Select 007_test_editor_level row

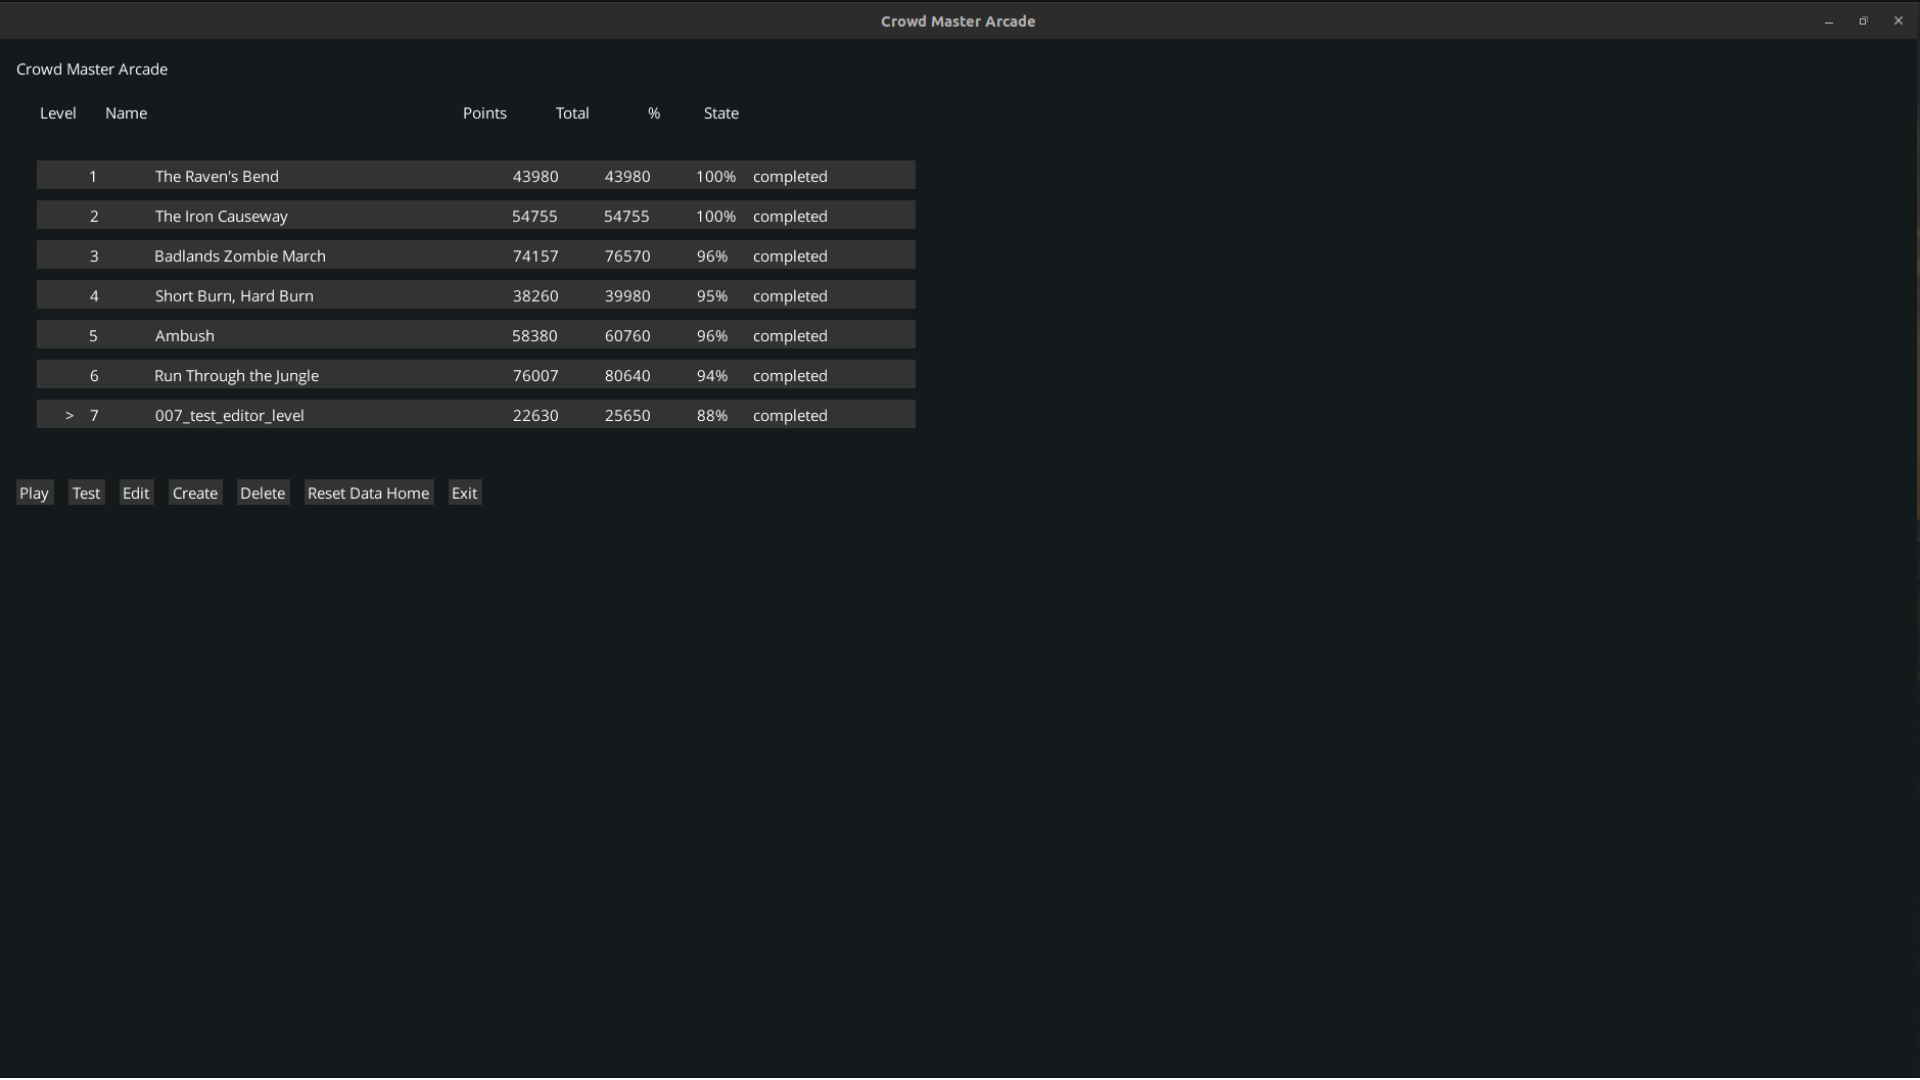[476, 415]
